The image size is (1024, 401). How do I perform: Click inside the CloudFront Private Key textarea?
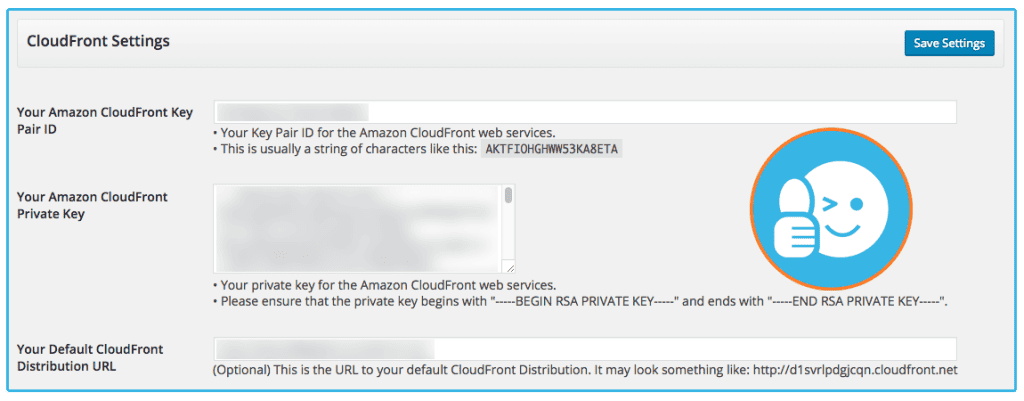[x=358, y=229]
